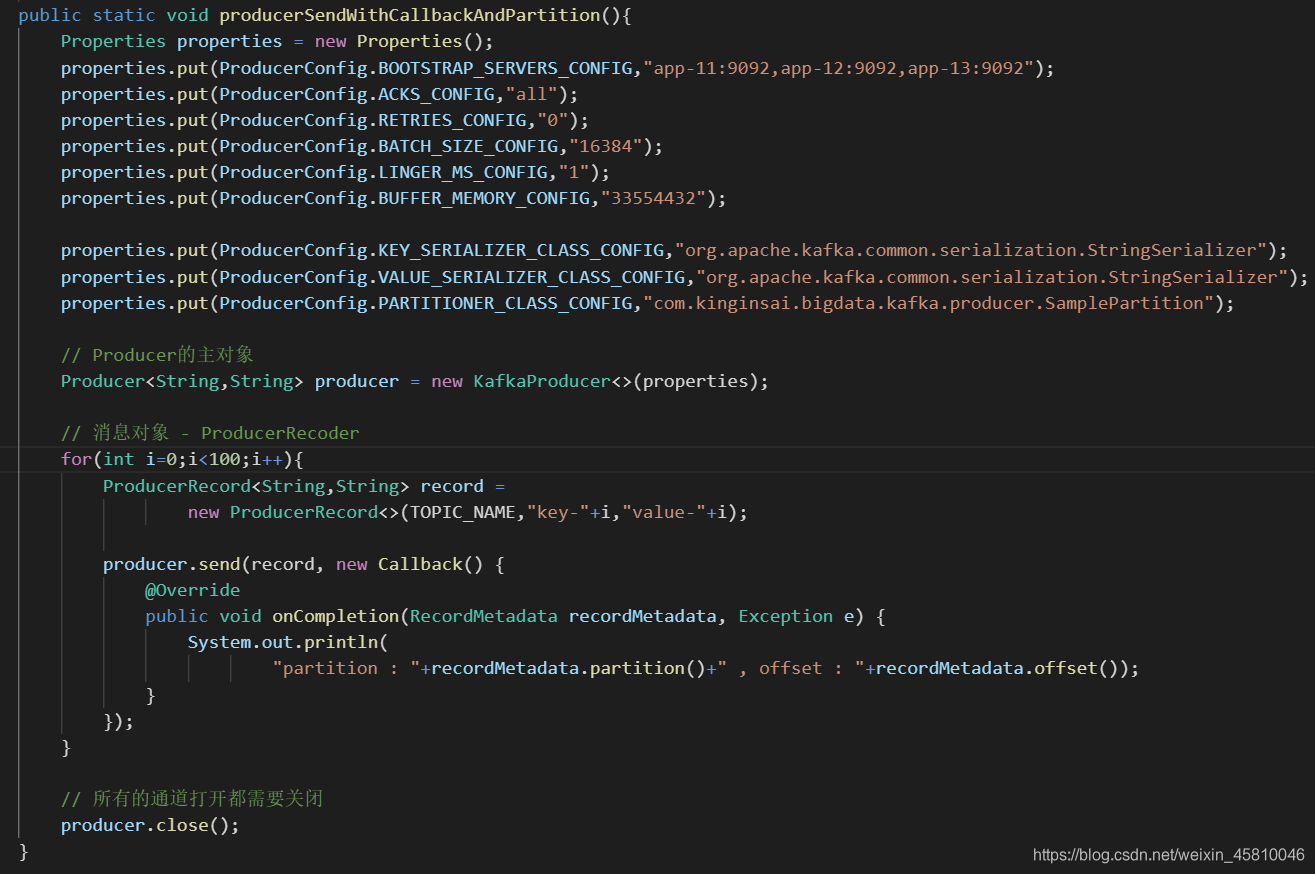Click the comment "// 消息对象 - ProducerRecoder"
Image resolution: width=1315 pixels, height=874 pixels.
tap(210, 433)
